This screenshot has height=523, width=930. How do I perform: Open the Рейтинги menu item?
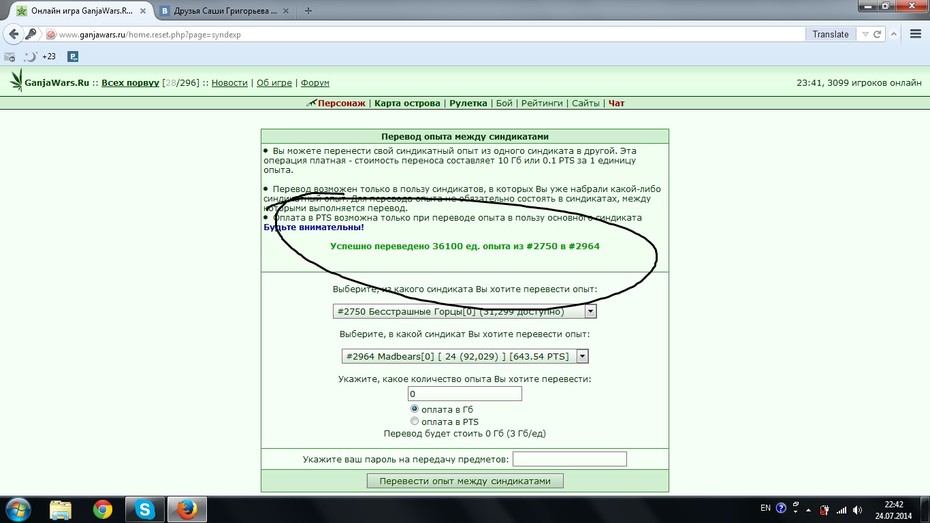click(x=542, y=103)
